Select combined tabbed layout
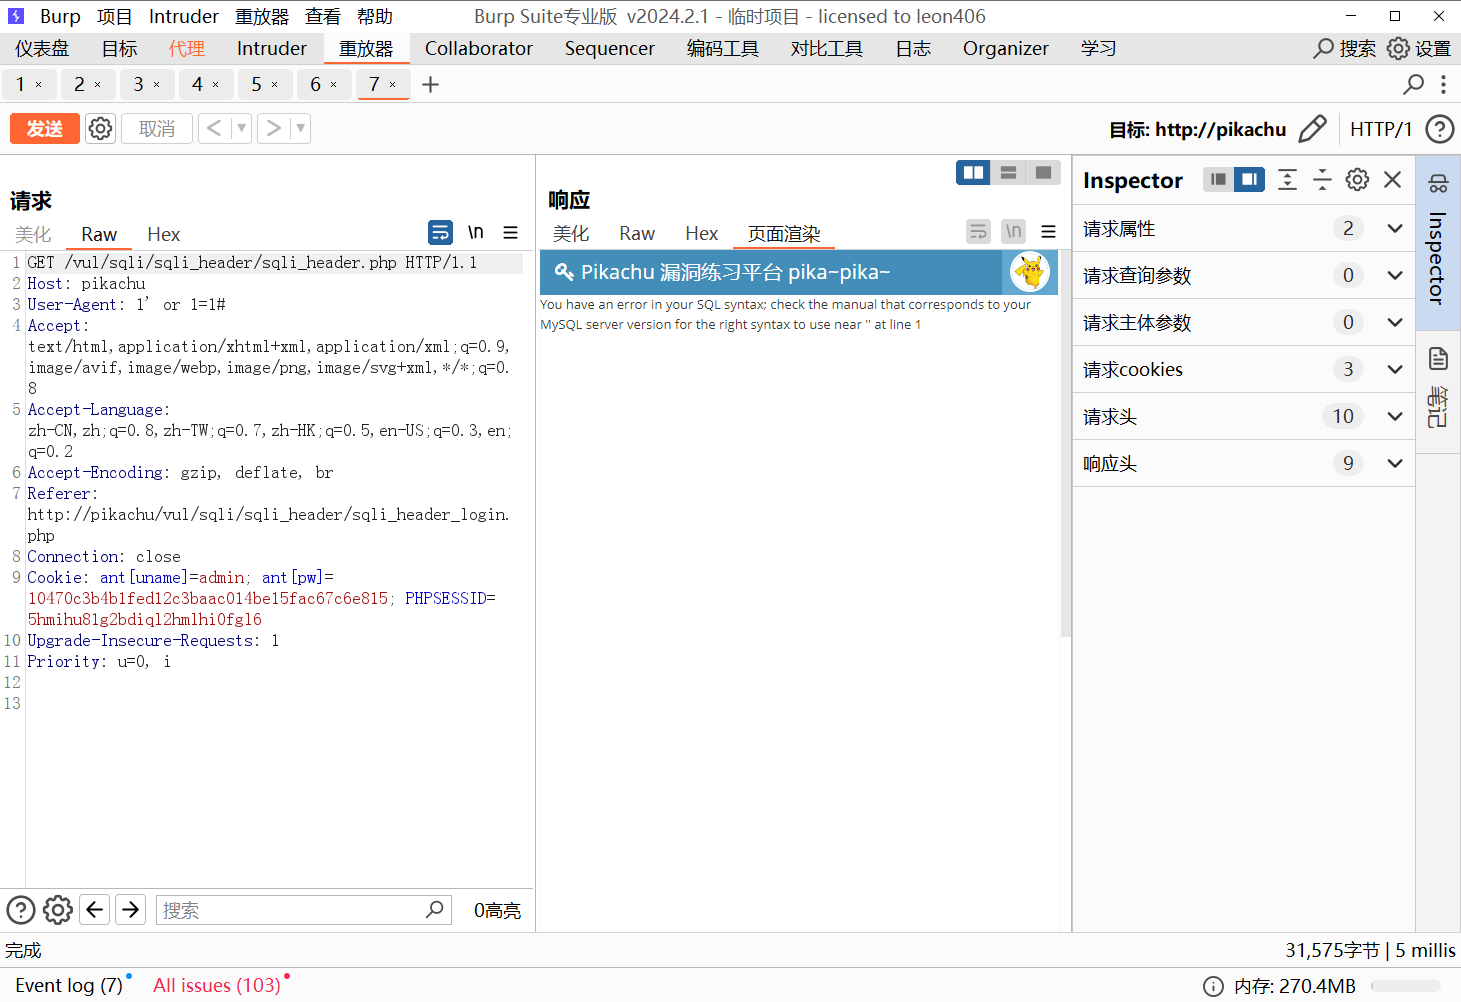 (x=1043, y=173)
